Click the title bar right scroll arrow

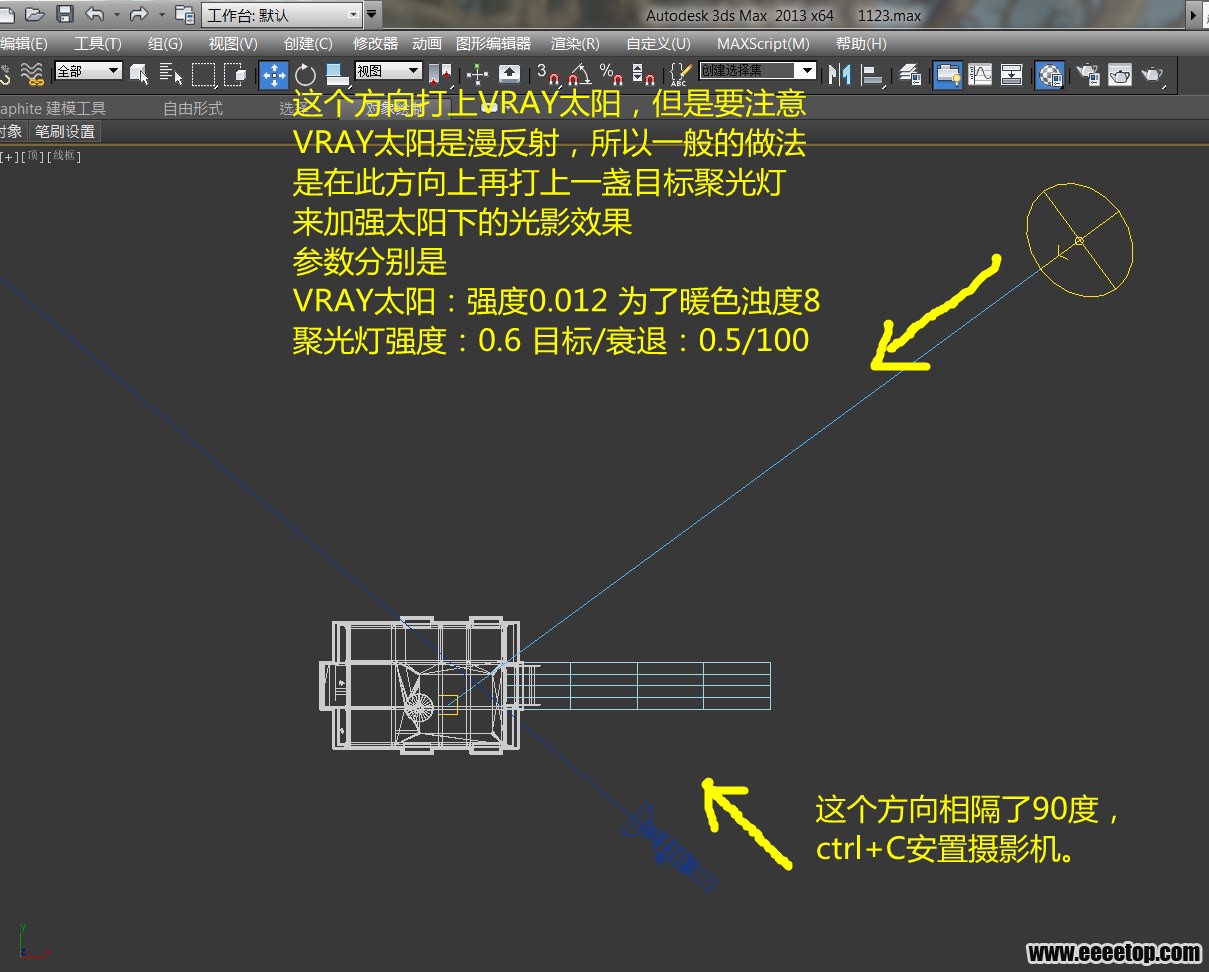(1193, 15)
